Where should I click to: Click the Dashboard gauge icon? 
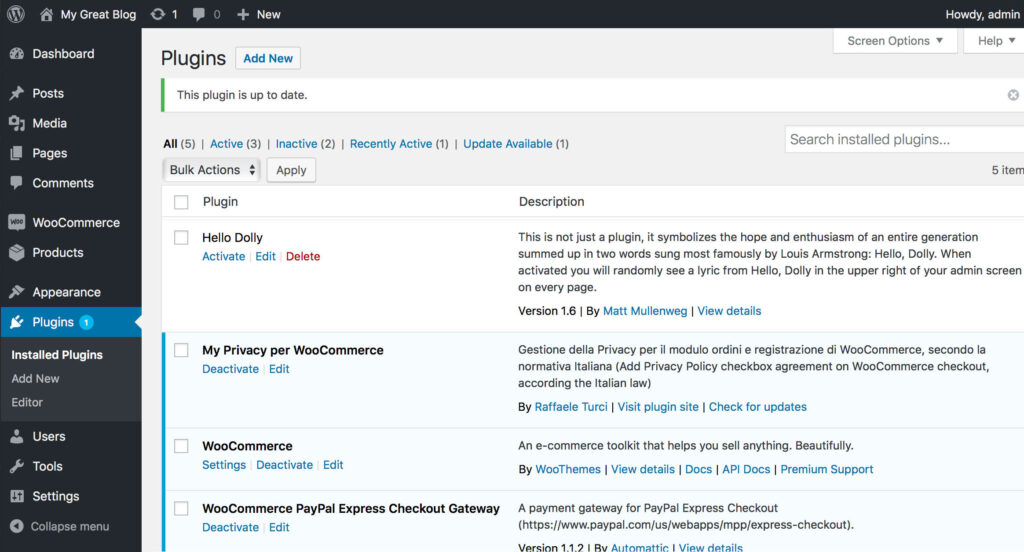17,54
